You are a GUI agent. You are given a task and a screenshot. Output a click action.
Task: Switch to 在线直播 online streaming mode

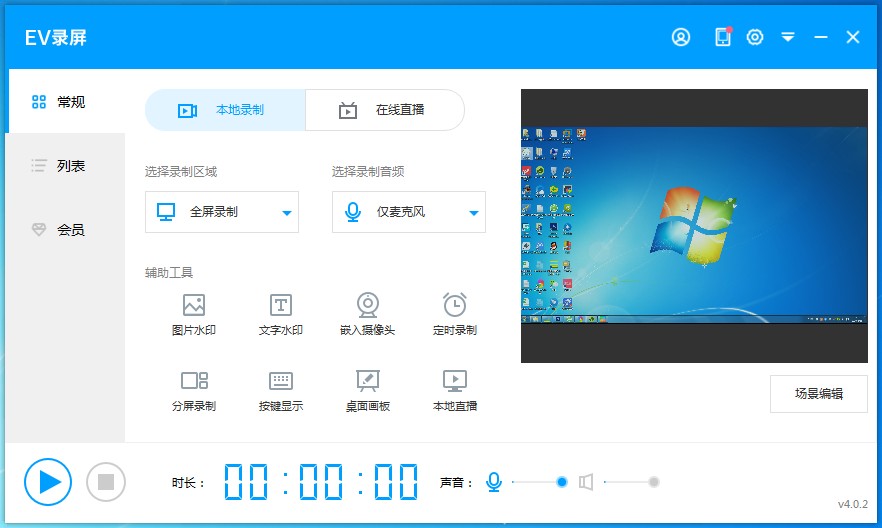pyautogui.click(x=385, y=110)
